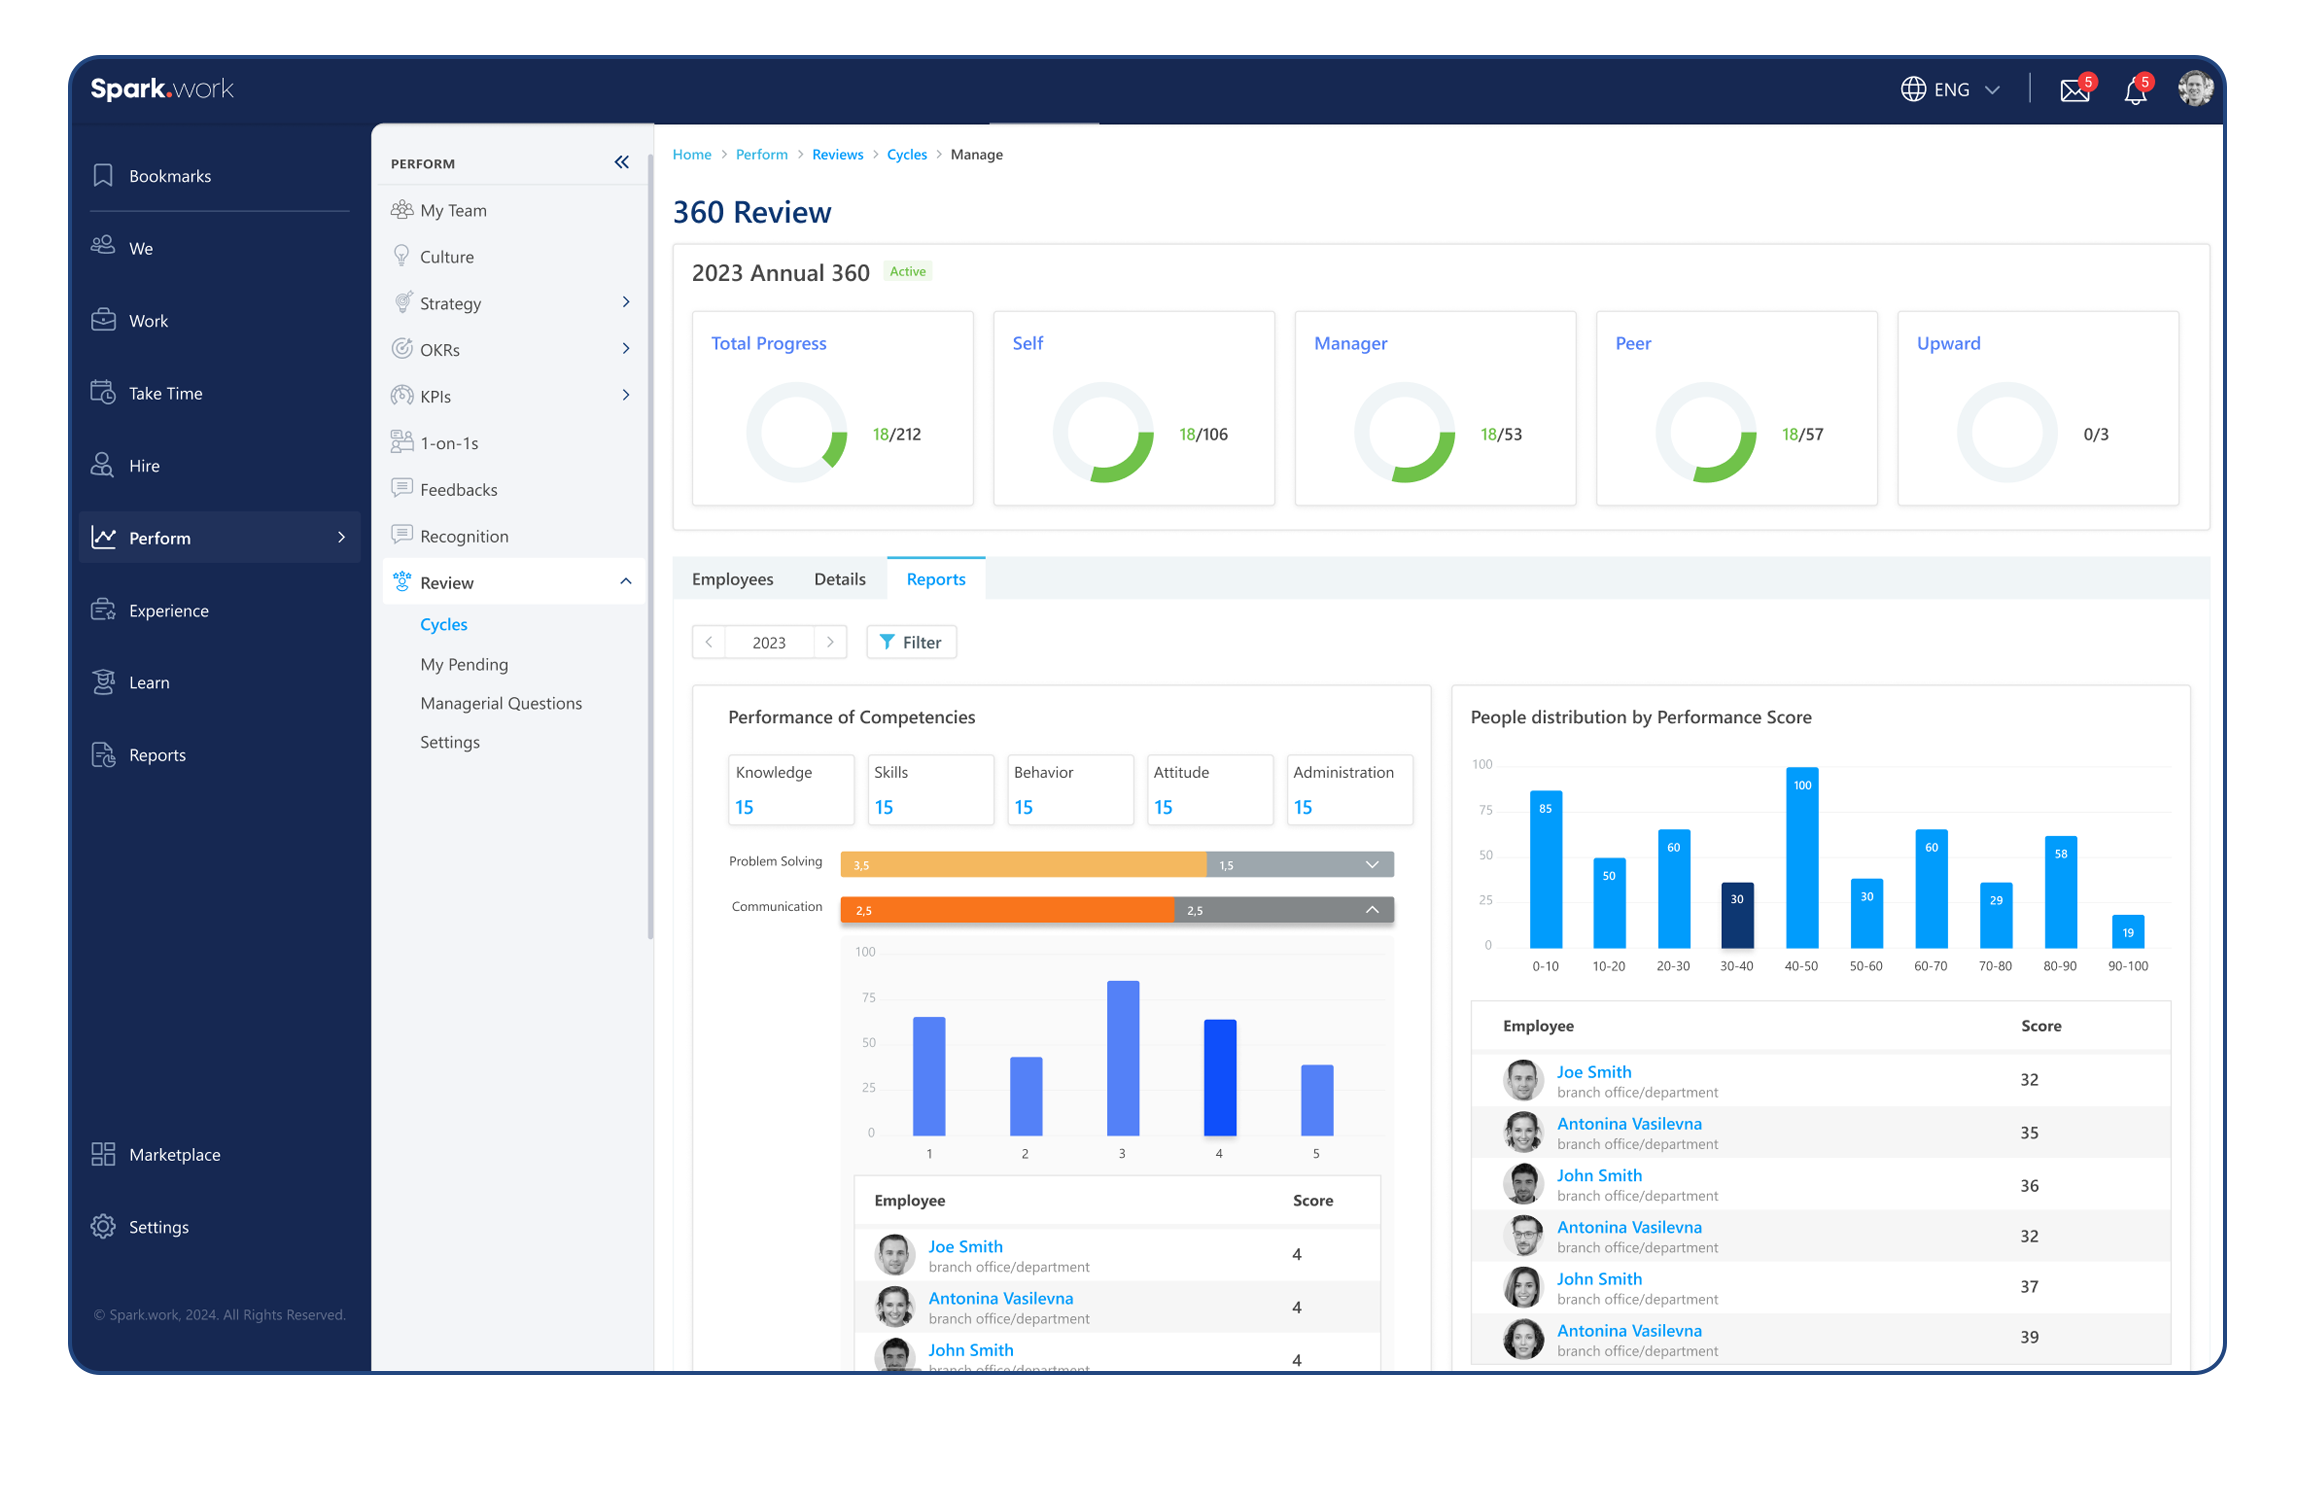
Task: Open the My Team section
Action: (453, 210)
